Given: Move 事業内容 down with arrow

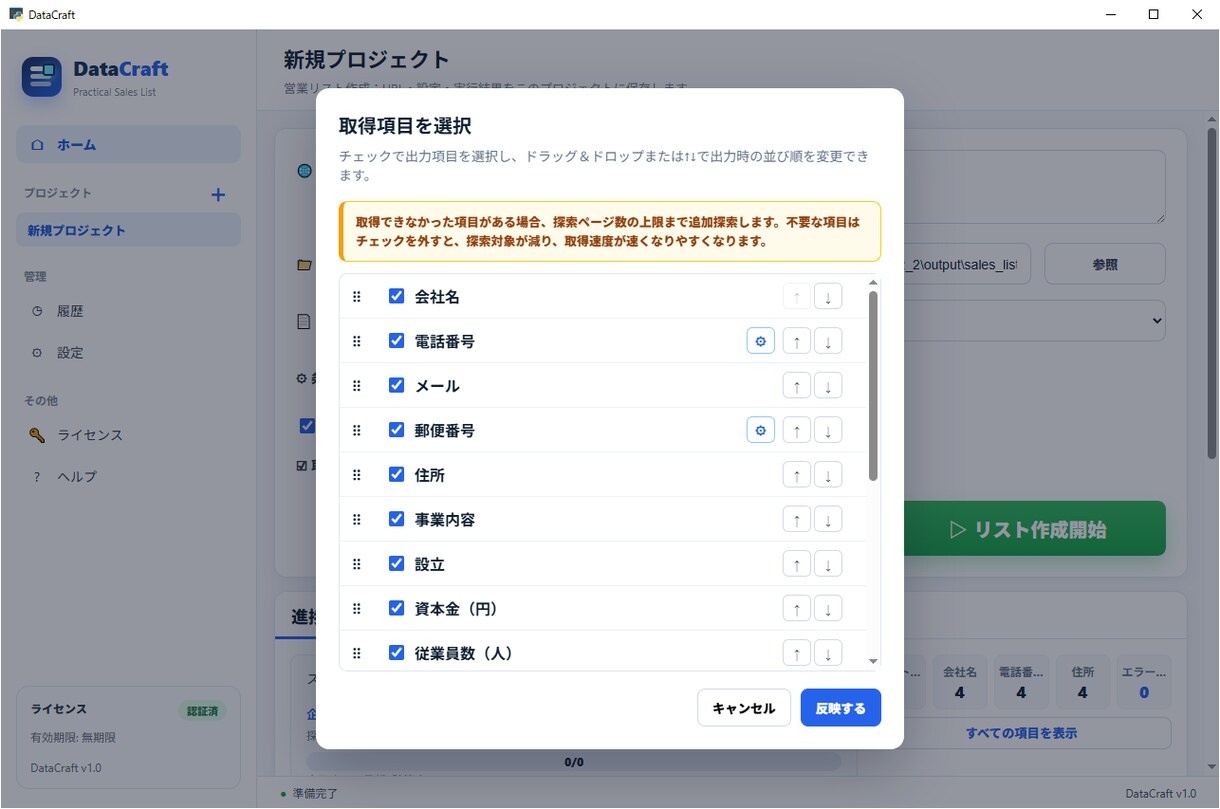Looking at the screenshot, I should pos(828,519).
